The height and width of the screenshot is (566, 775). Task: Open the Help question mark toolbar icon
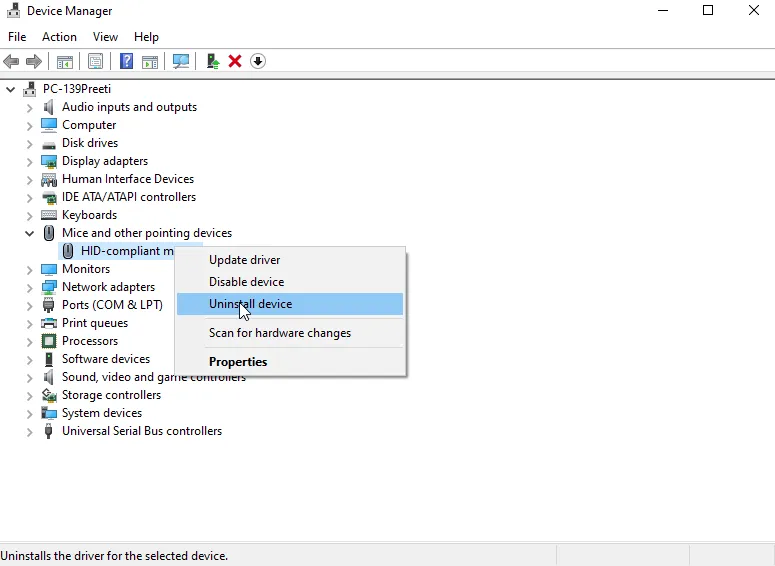click(127, 61)
